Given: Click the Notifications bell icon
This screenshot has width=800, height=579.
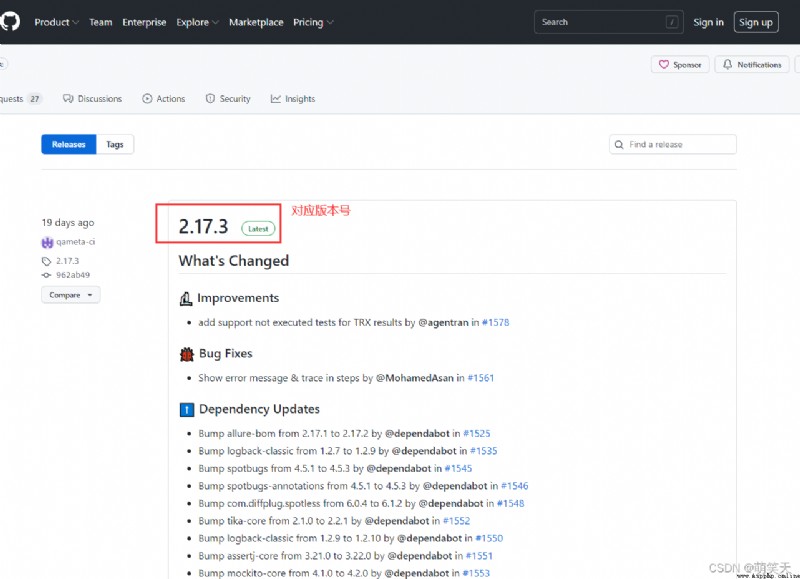Looking at the screenshot, I should click(728, 64).
